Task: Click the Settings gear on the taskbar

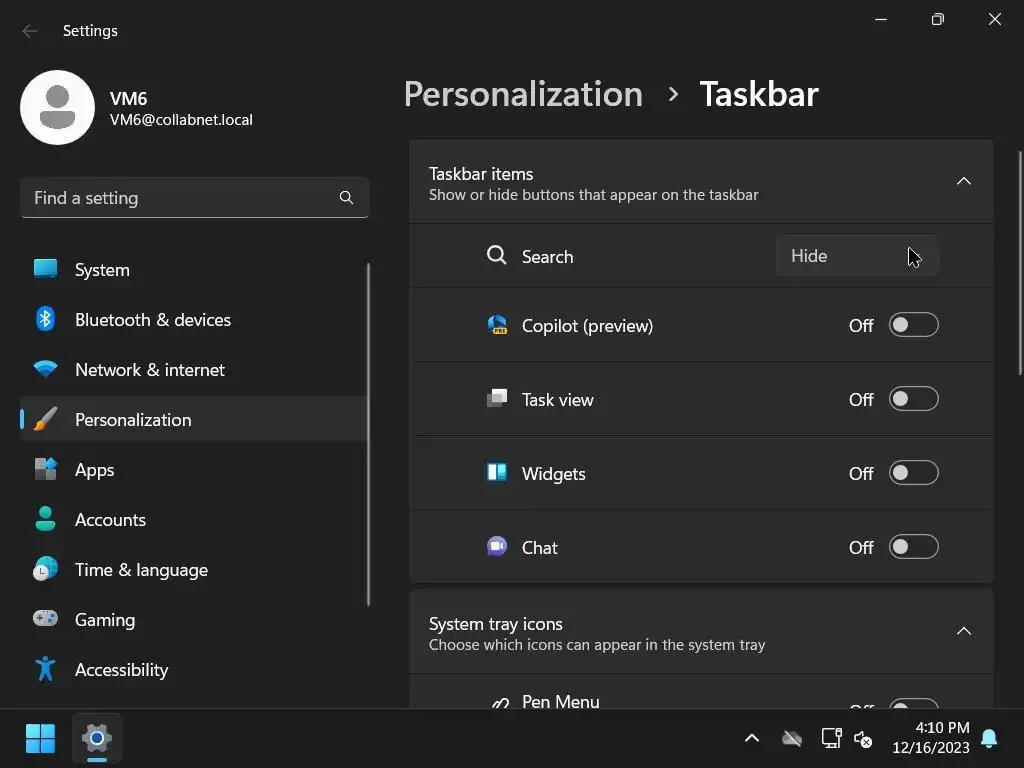Action: (97, 739)
